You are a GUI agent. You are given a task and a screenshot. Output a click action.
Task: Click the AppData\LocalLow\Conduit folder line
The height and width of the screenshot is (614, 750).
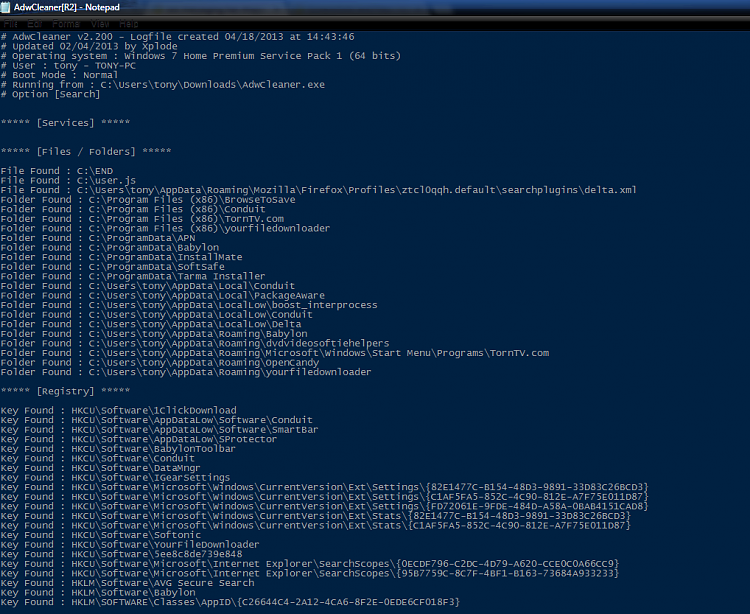pos(156,314)
